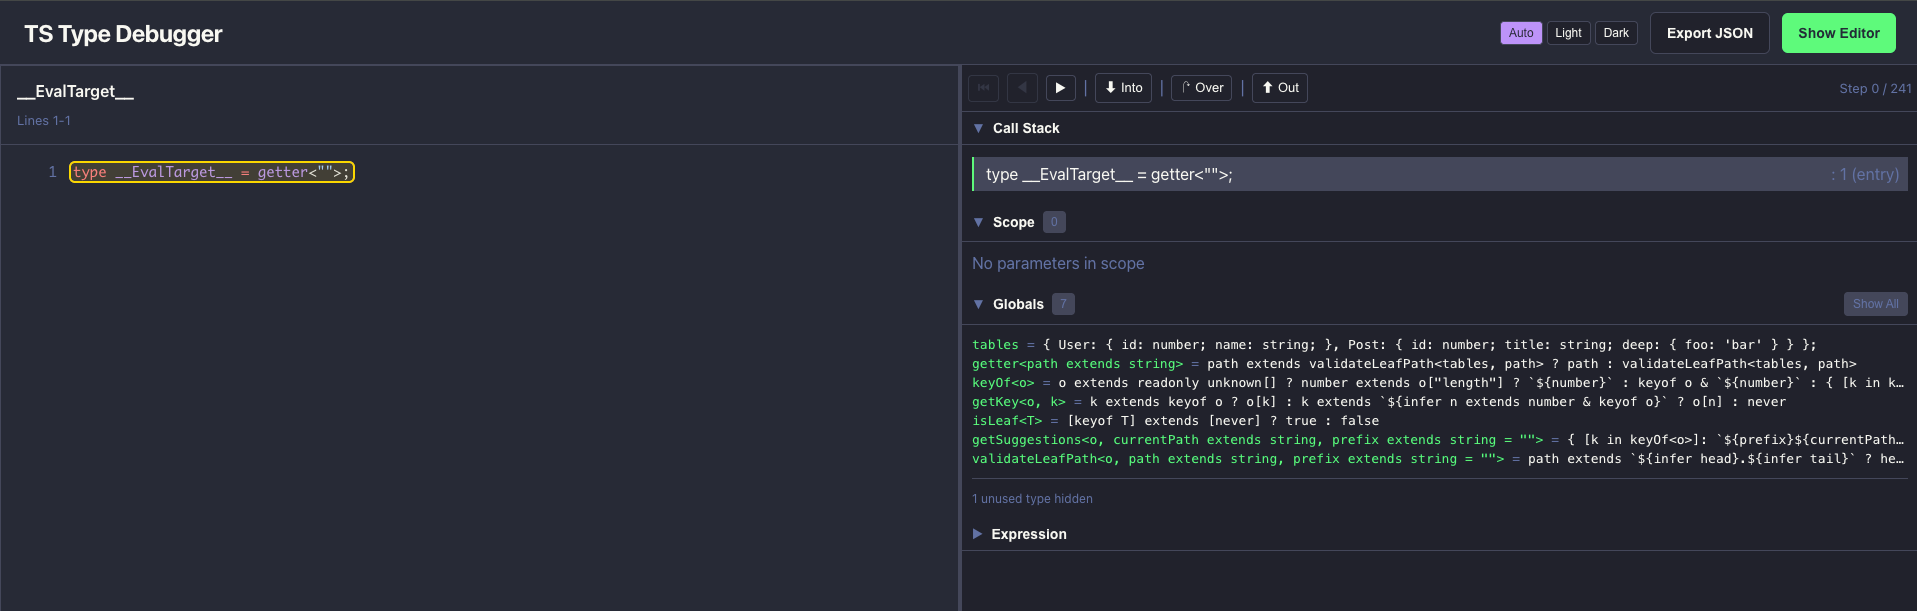This screenshot has height=611, width=1917.
Task: Click the Show Editor button
Action: 1839,33
